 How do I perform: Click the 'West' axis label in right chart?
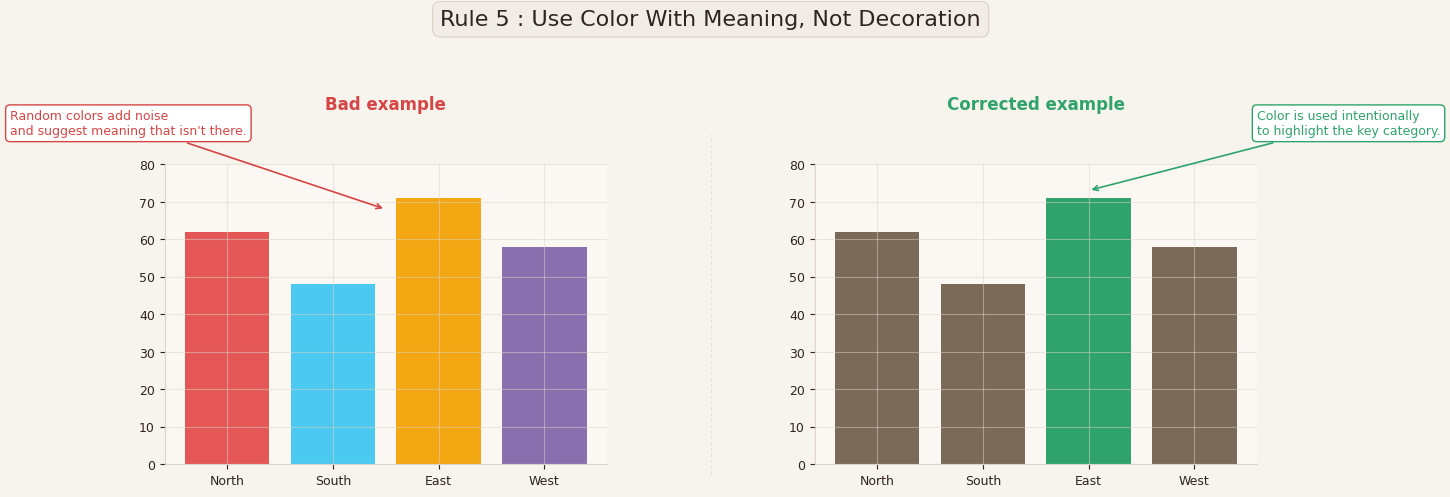coord(1194,481)
